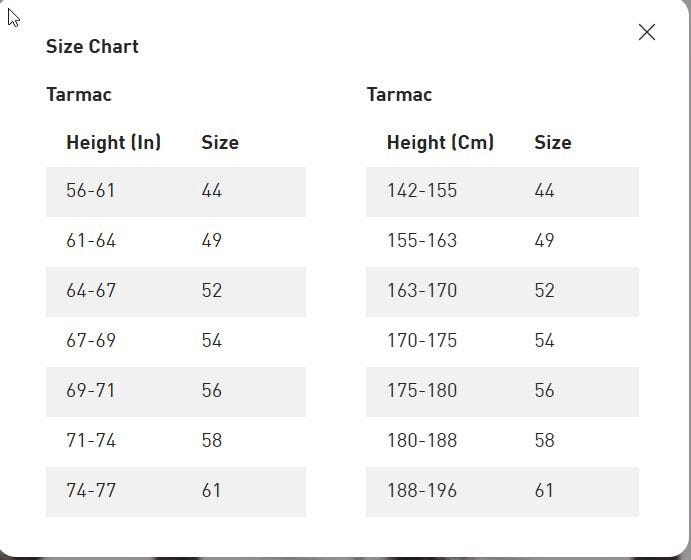This screenshot has width=691, height=560.
Task: Click the Tarmac heading above centimeters table
Action: point(399,95)
